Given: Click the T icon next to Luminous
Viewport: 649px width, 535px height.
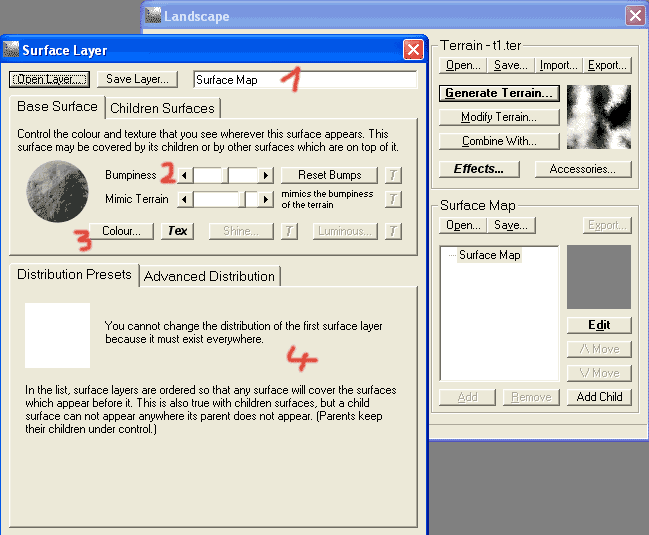Looking at the screenshot, I should tap(393, 231).
